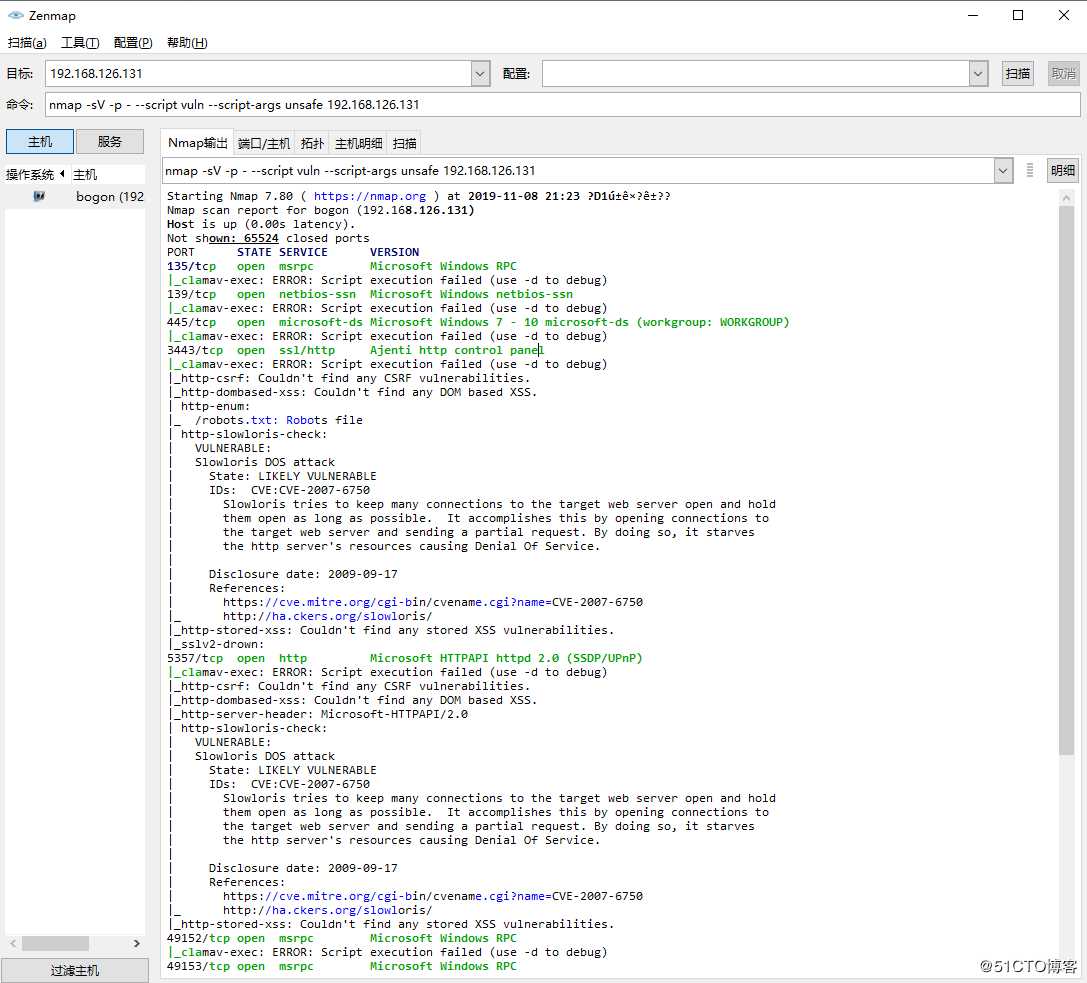This screenshot has width=1087, height=983.
Task: Click into the 目标 target field
Action: coord(259,73)
